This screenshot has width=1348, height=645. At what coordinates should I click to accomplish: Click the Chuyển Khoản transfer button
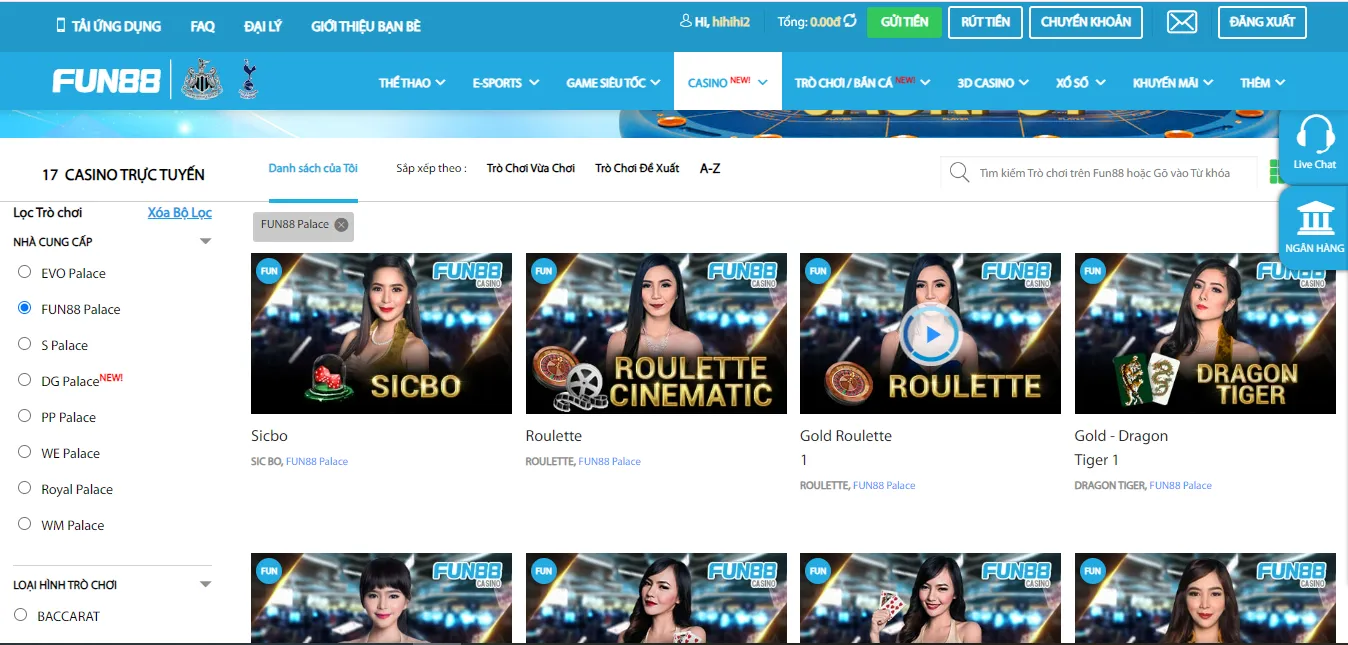(1086, 22)
